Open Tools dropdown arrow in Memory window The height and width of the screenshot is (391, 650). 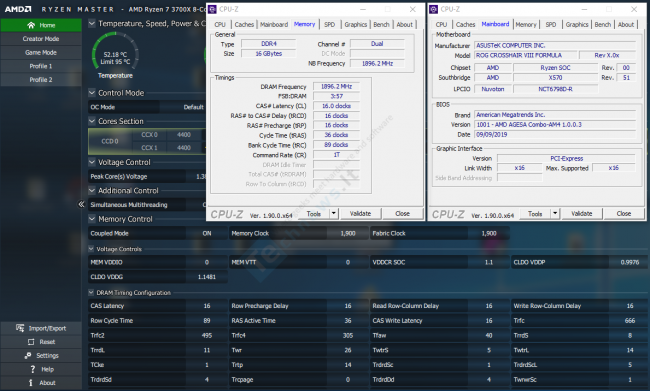334,214
